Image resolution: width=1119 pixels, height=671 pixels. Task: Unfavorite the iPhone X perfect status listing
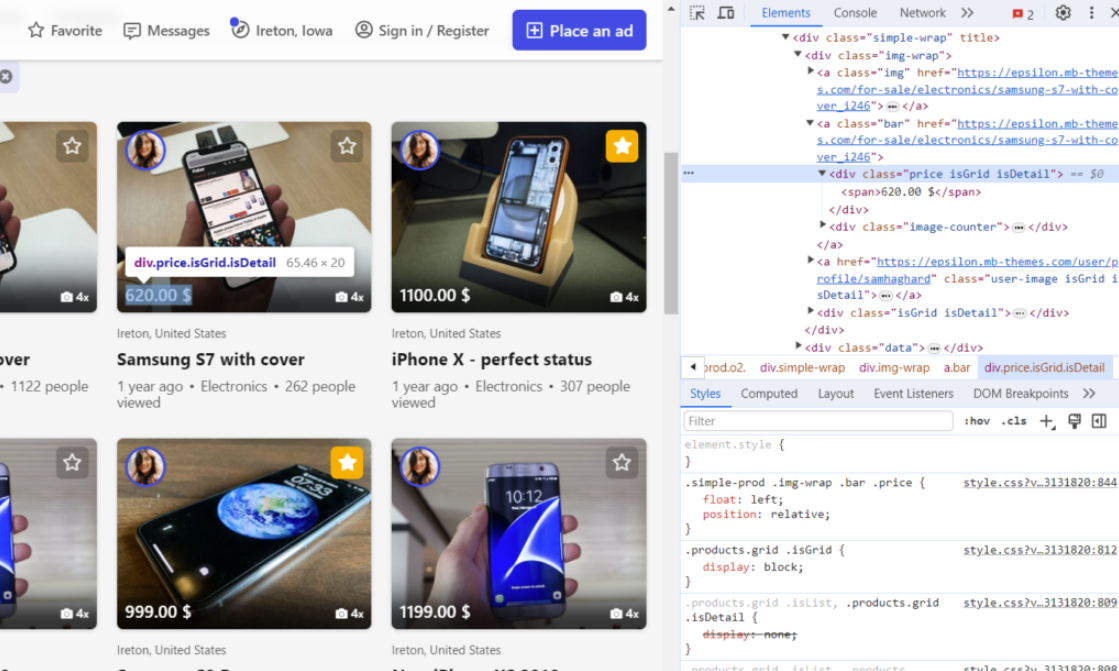click(622, 146)
